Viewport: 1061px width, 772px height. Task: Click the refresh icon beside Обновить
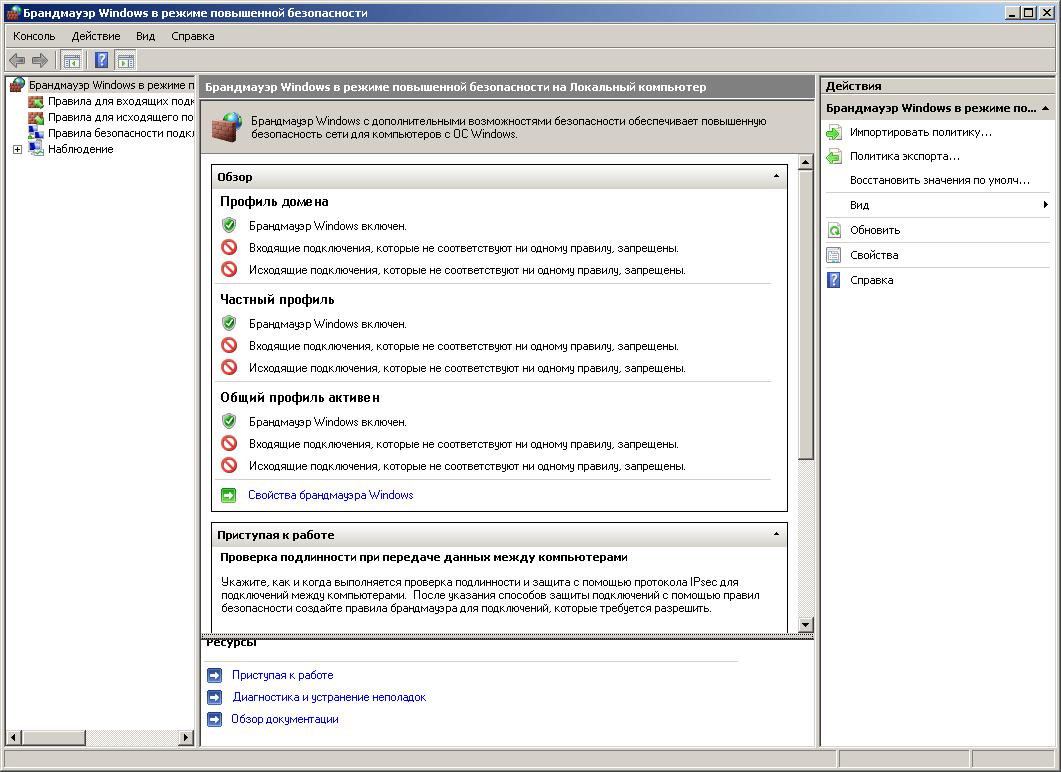click(834, 231)
